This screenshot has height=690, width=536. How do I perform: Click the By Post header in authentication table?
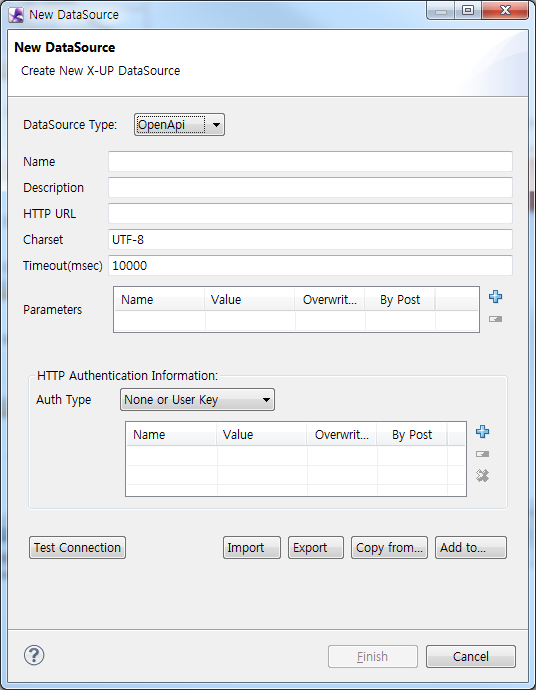[412, 435]
